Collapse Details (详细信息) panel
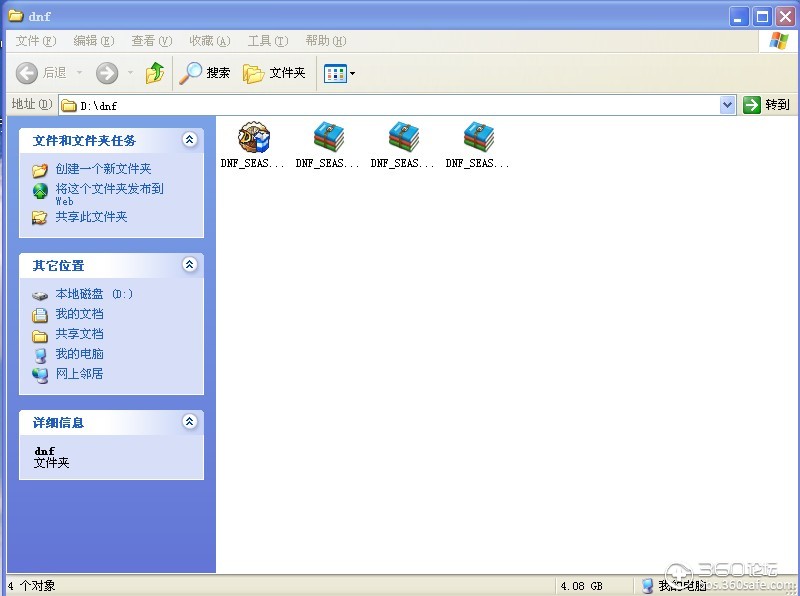This screenshot has height=596, width=800. (190, 421)
